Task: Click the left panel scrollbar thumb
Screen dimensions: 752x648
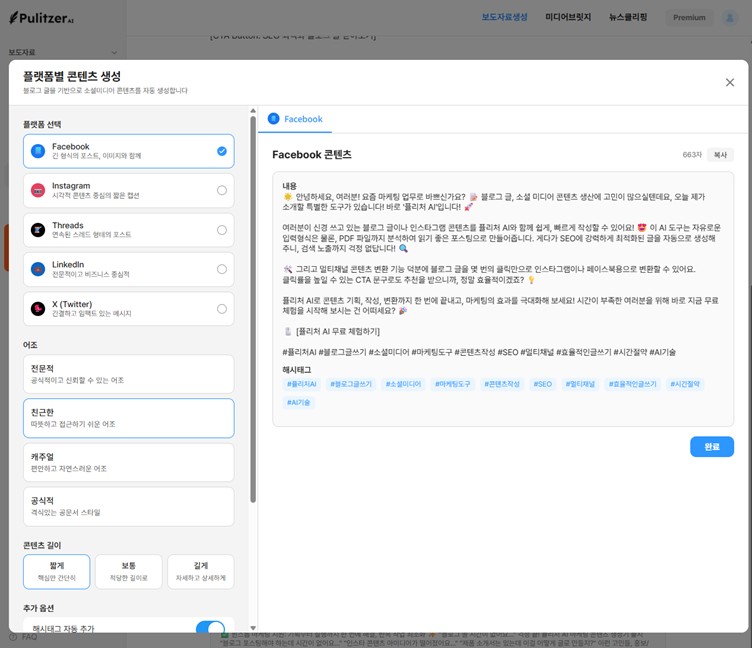Action: (253, 309)
